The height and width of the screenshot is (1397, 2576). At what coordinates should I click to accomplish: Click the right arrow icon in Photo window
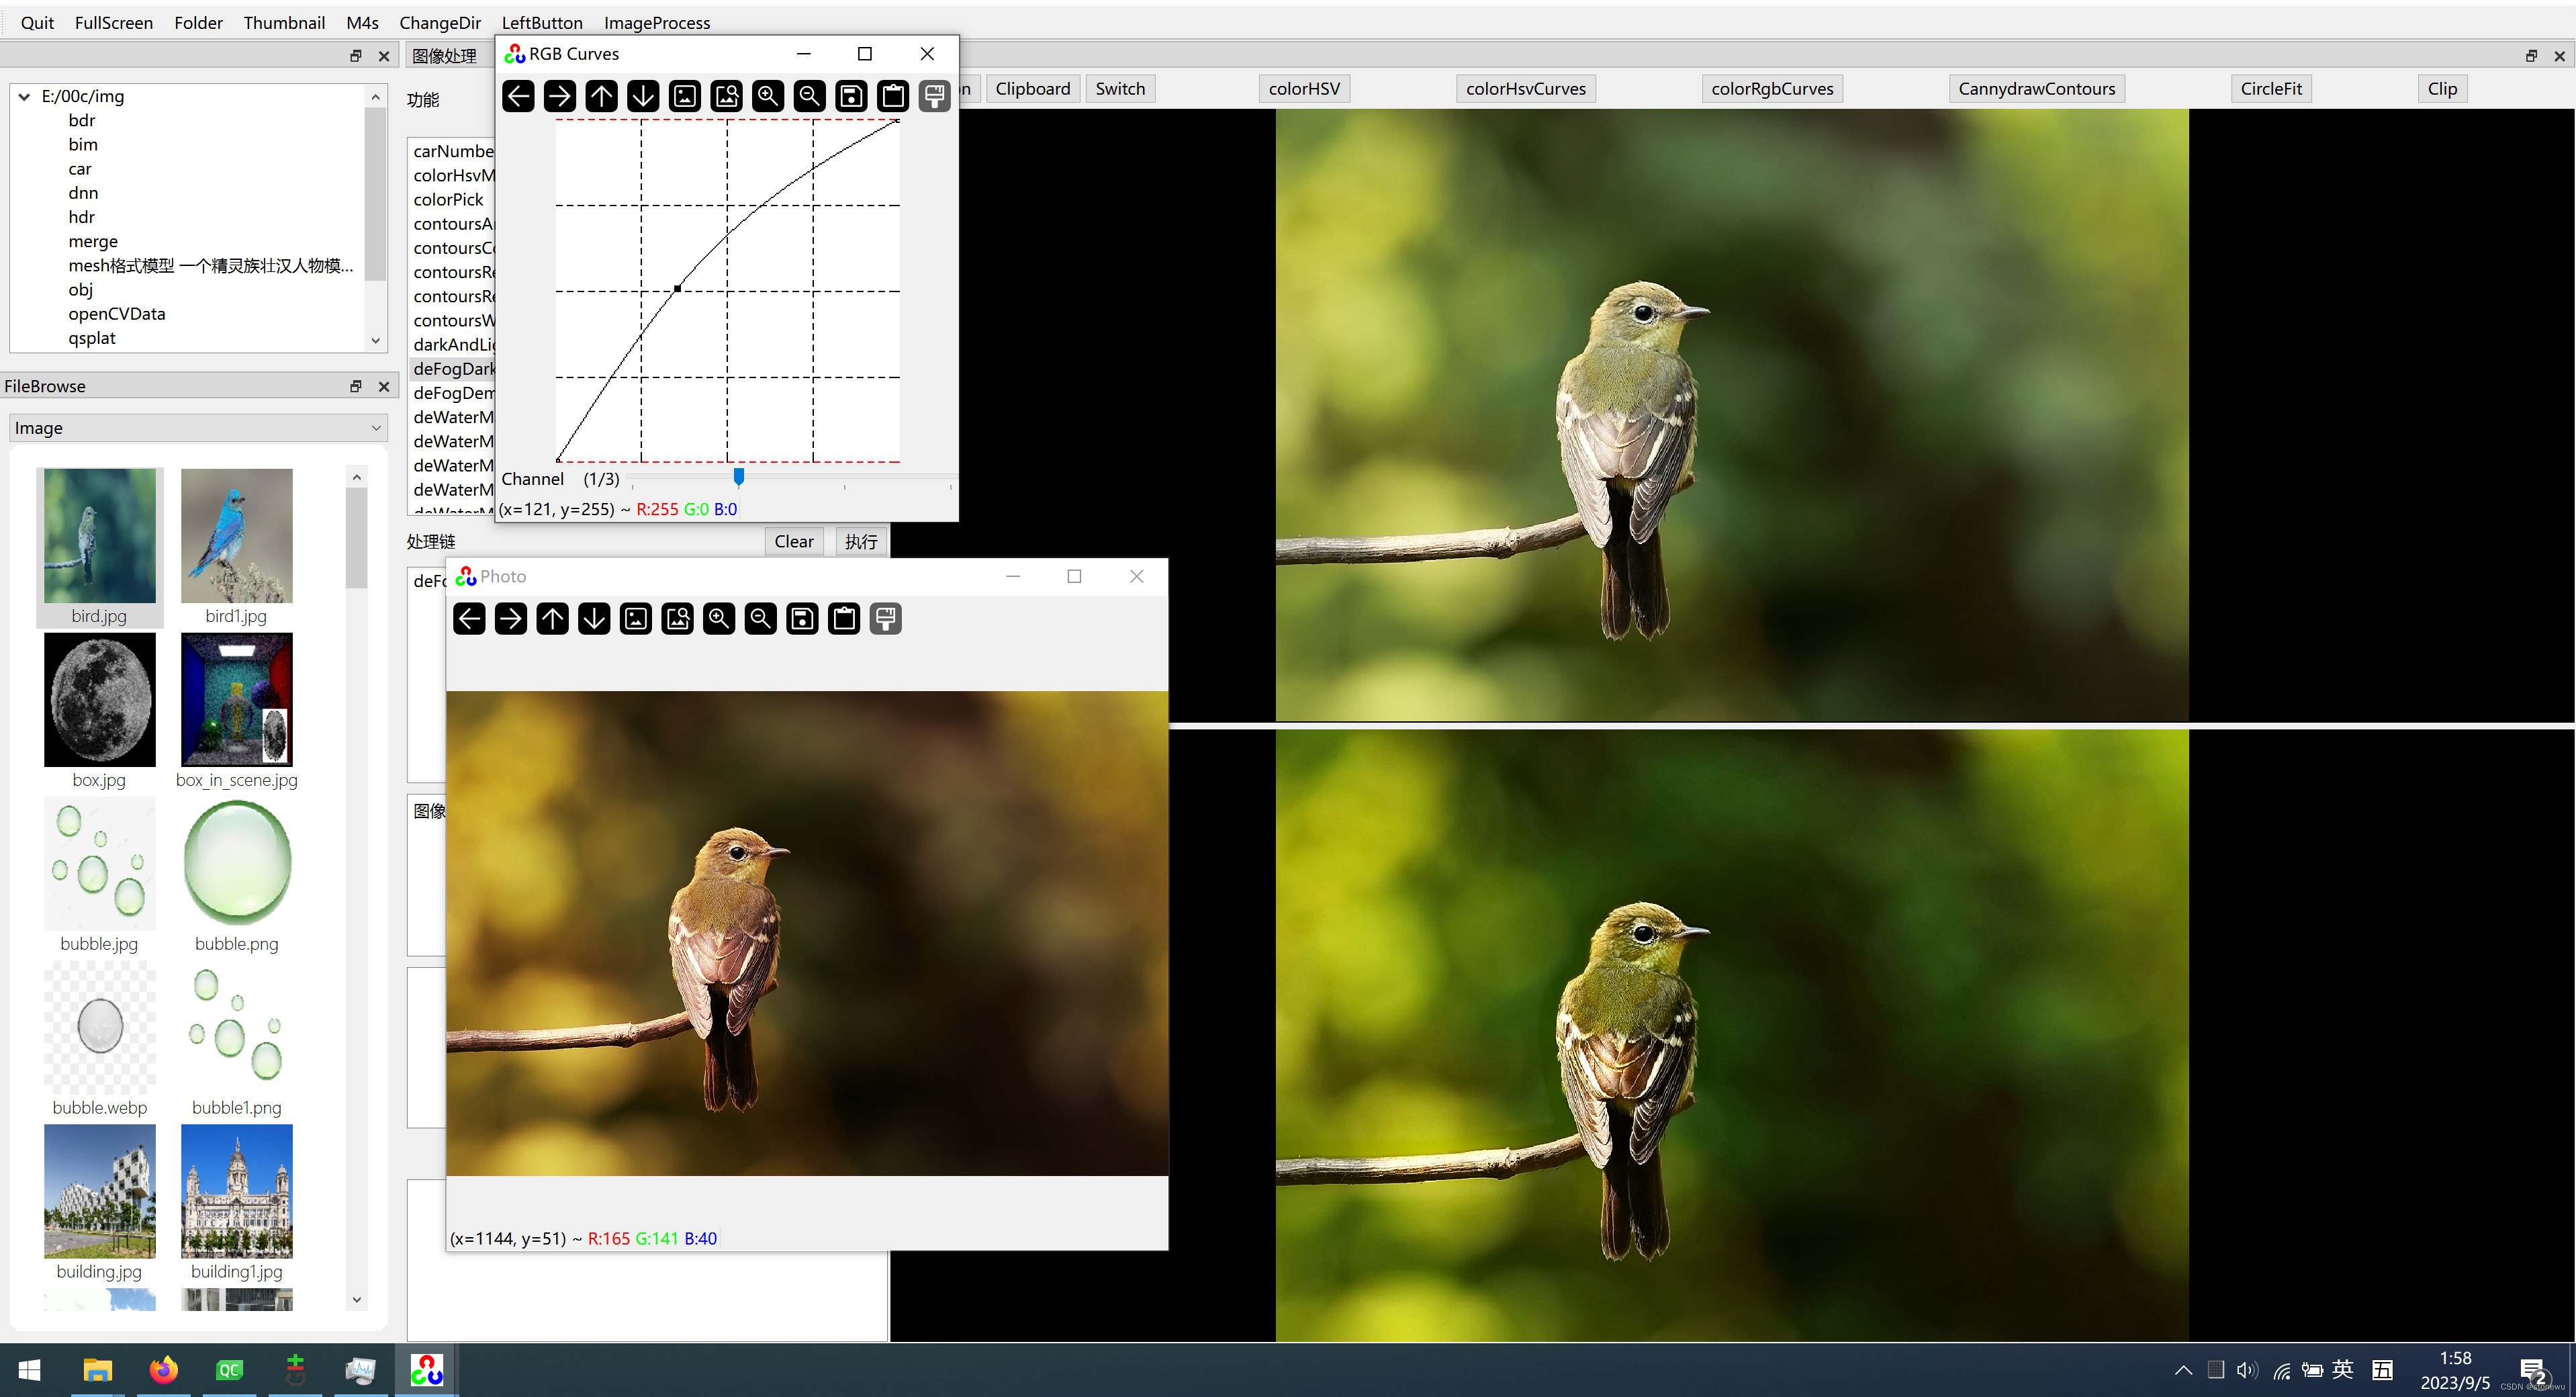[511, 619]
